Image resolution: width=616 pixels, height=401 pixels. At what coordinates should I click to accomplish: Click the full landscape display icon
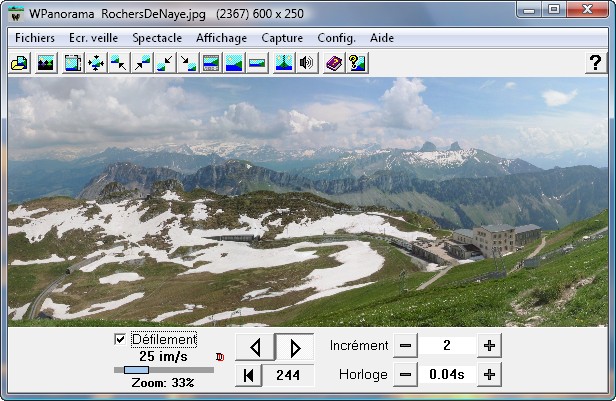tap(234, 63)
